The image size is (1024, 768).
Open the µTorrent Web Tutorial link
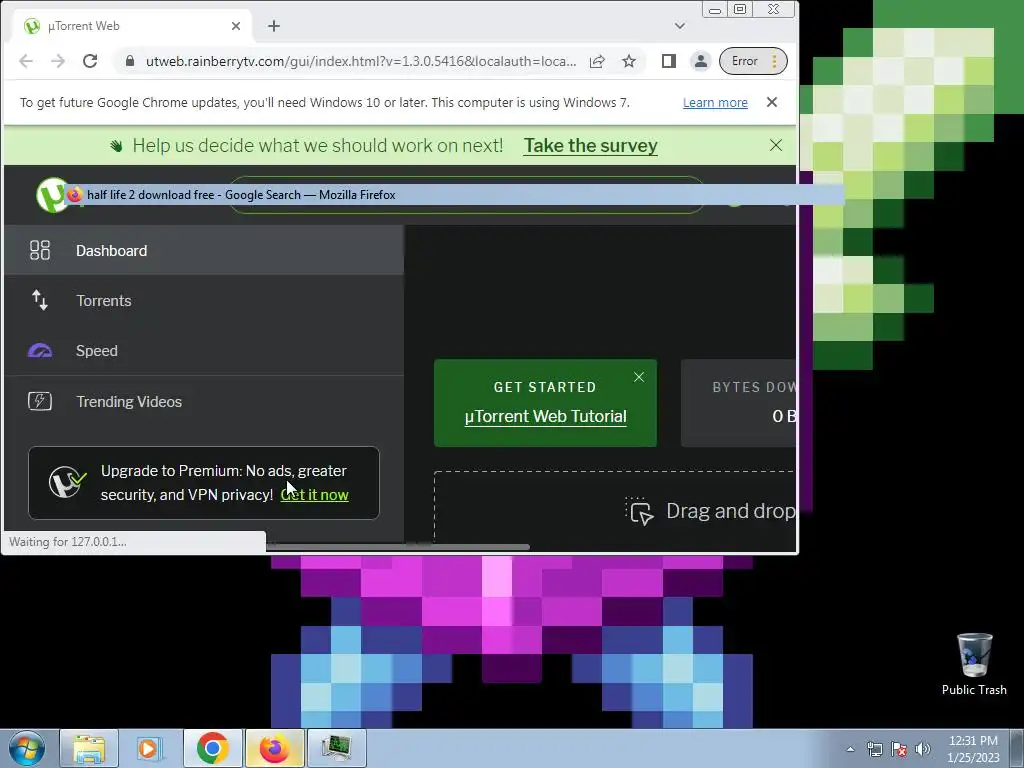coord(545,417)
